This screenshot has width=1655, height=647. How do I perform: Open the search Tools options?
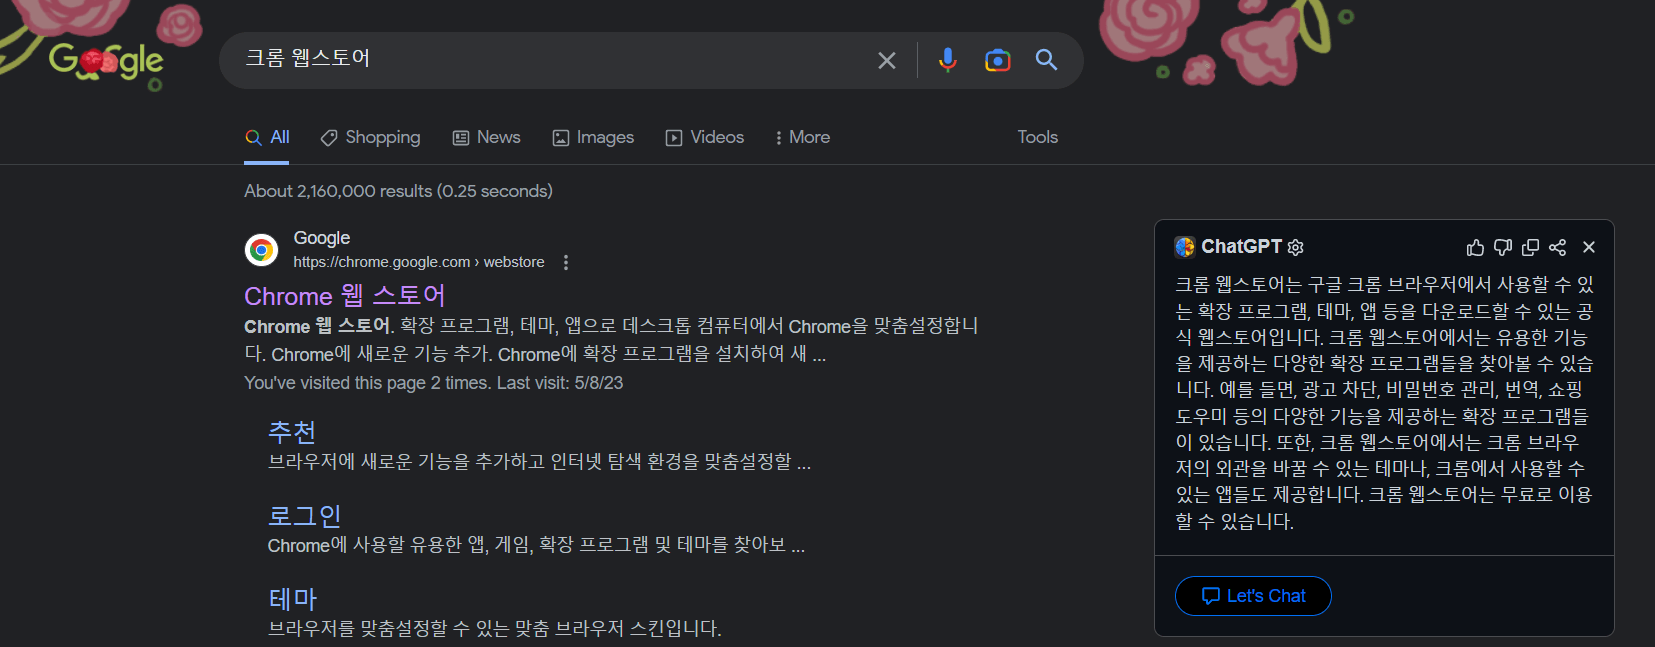click(1037, 137)
